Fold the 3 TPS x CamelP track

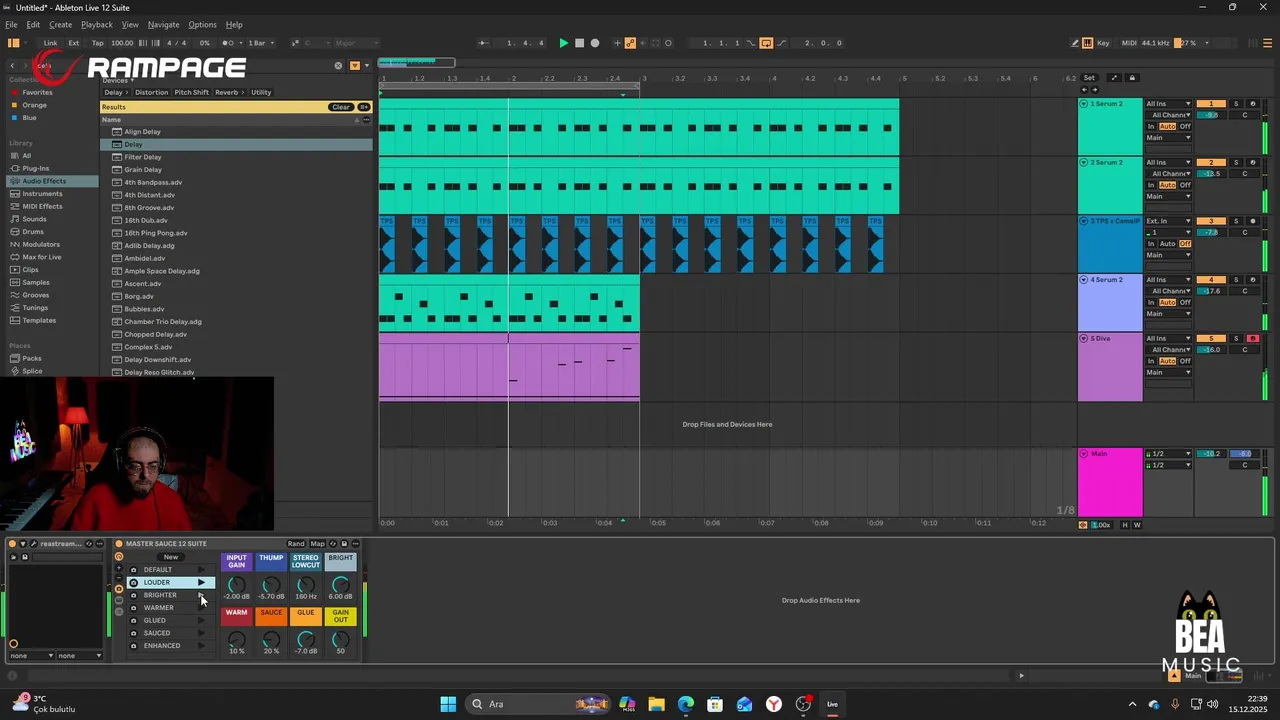(x=1084, y=221)
